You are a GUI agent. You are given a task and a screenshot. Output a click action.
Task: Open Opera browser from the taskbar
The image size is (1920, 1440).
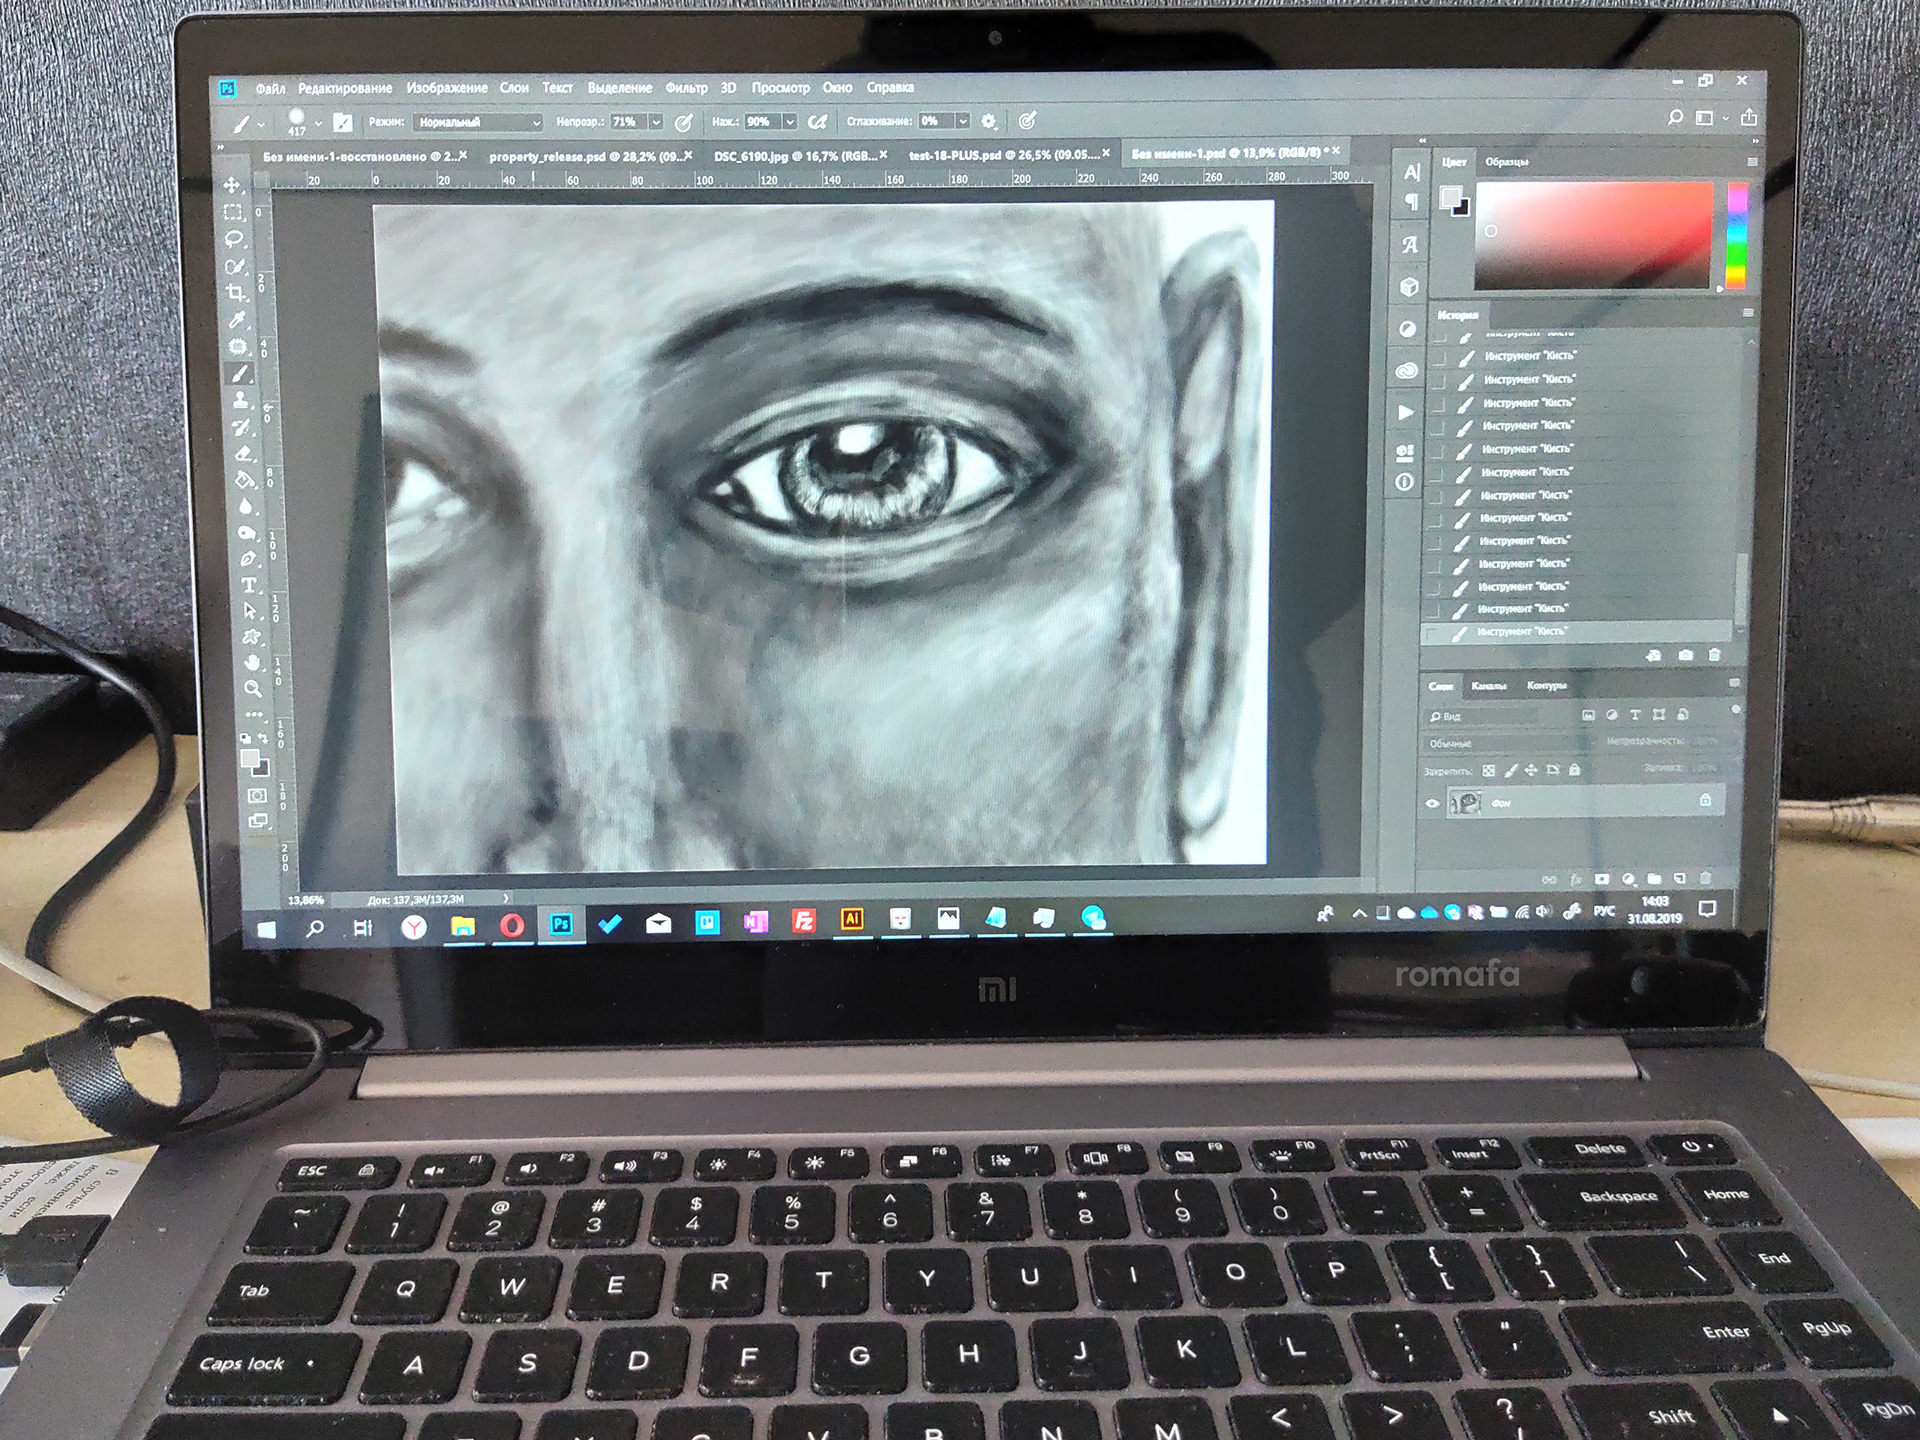point(512,925)
